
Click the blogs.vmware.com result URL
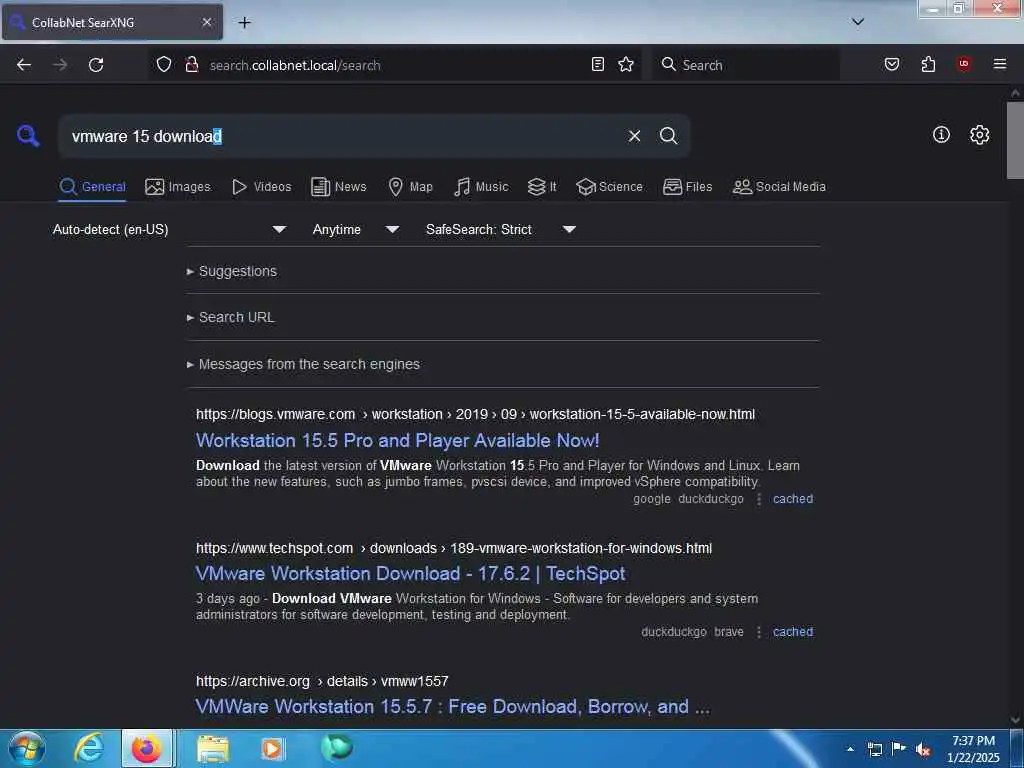pos(475,415)
